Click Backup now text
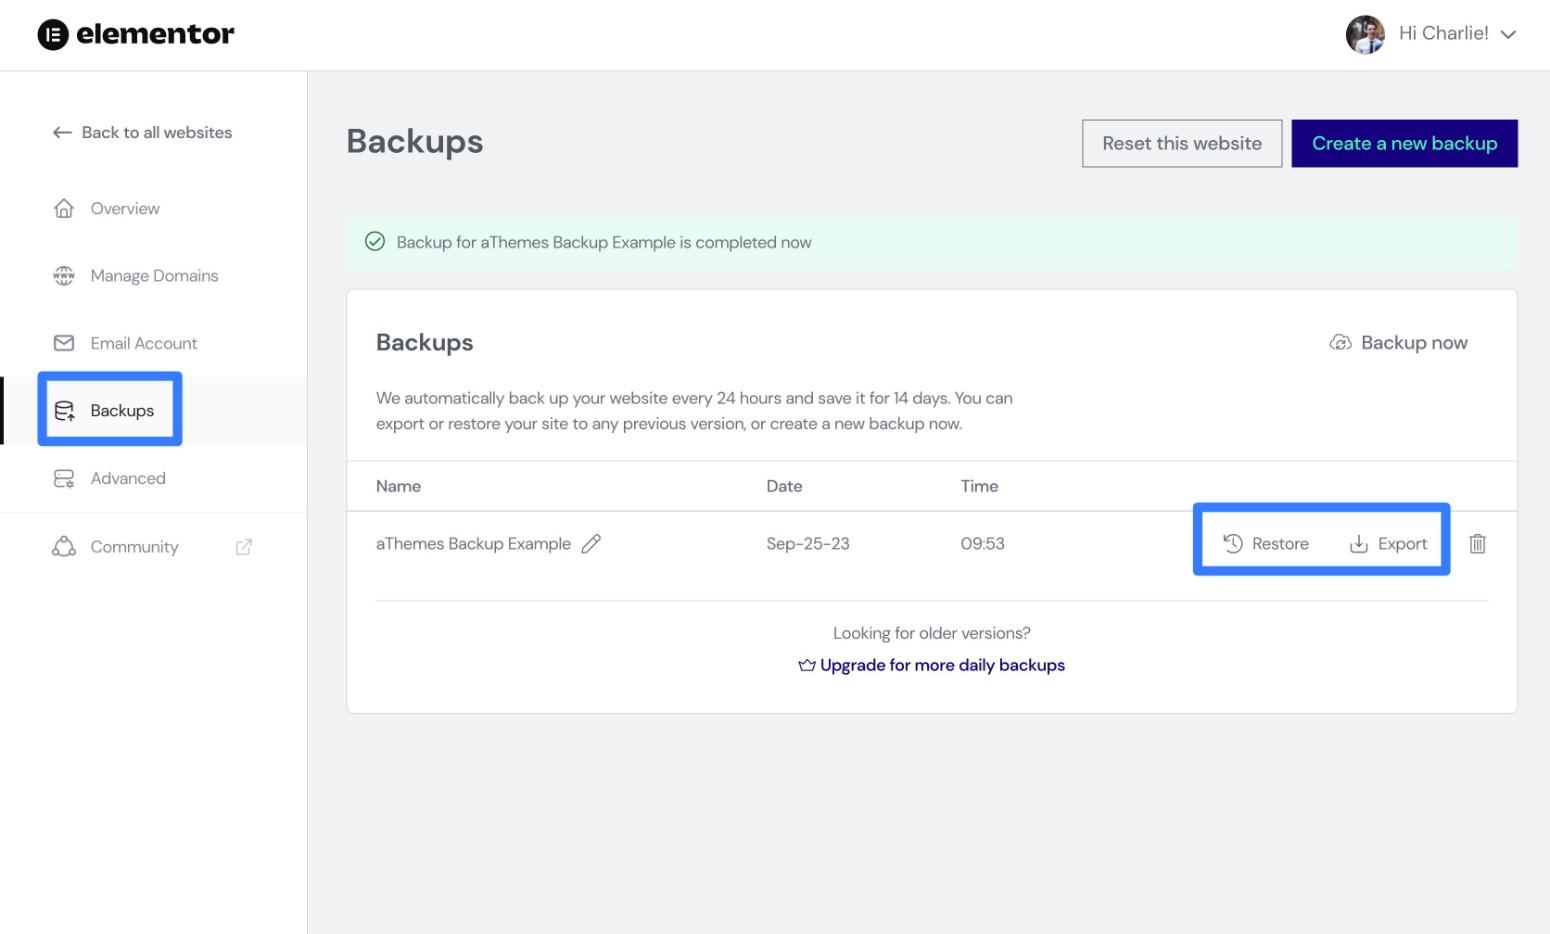 click(1414, 343)
